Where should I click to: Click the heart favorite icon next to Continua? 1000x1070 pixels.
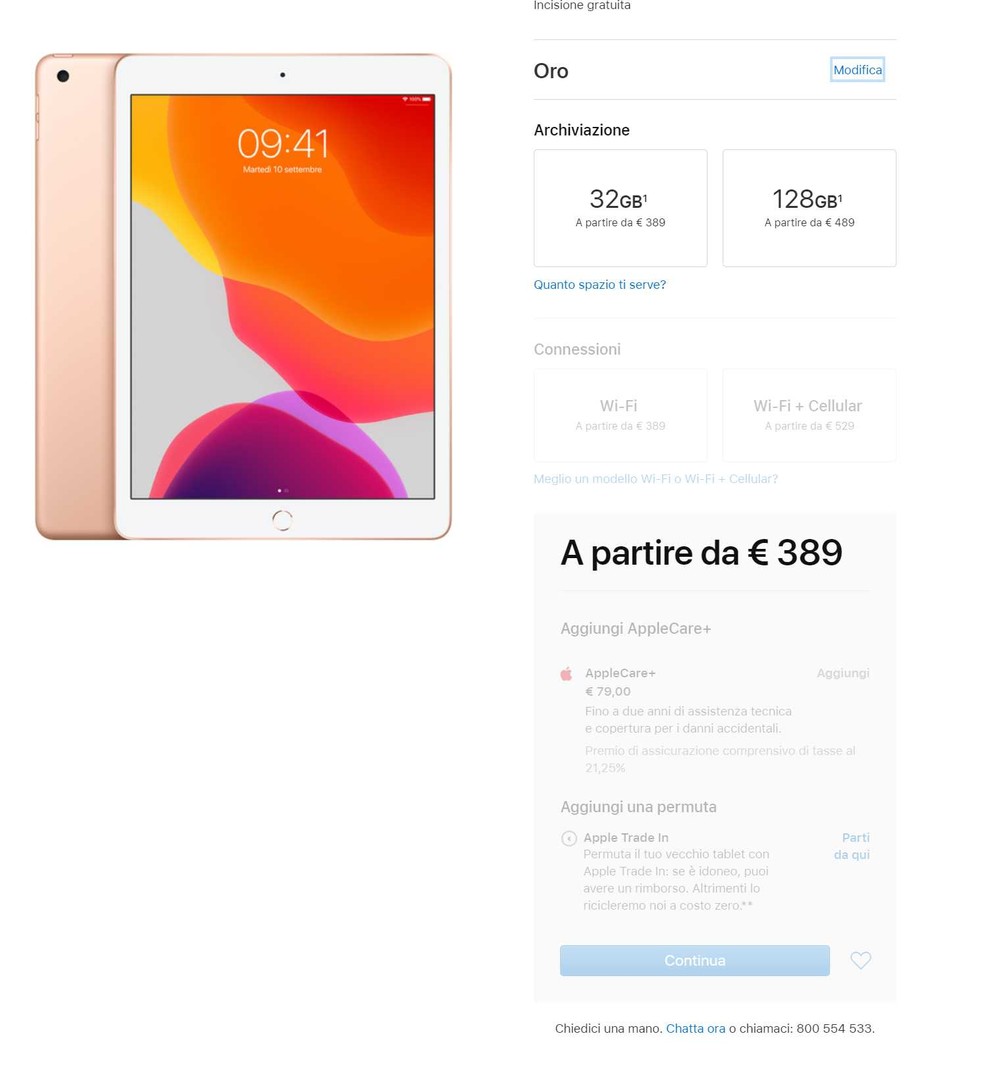[x=860, y=960]
